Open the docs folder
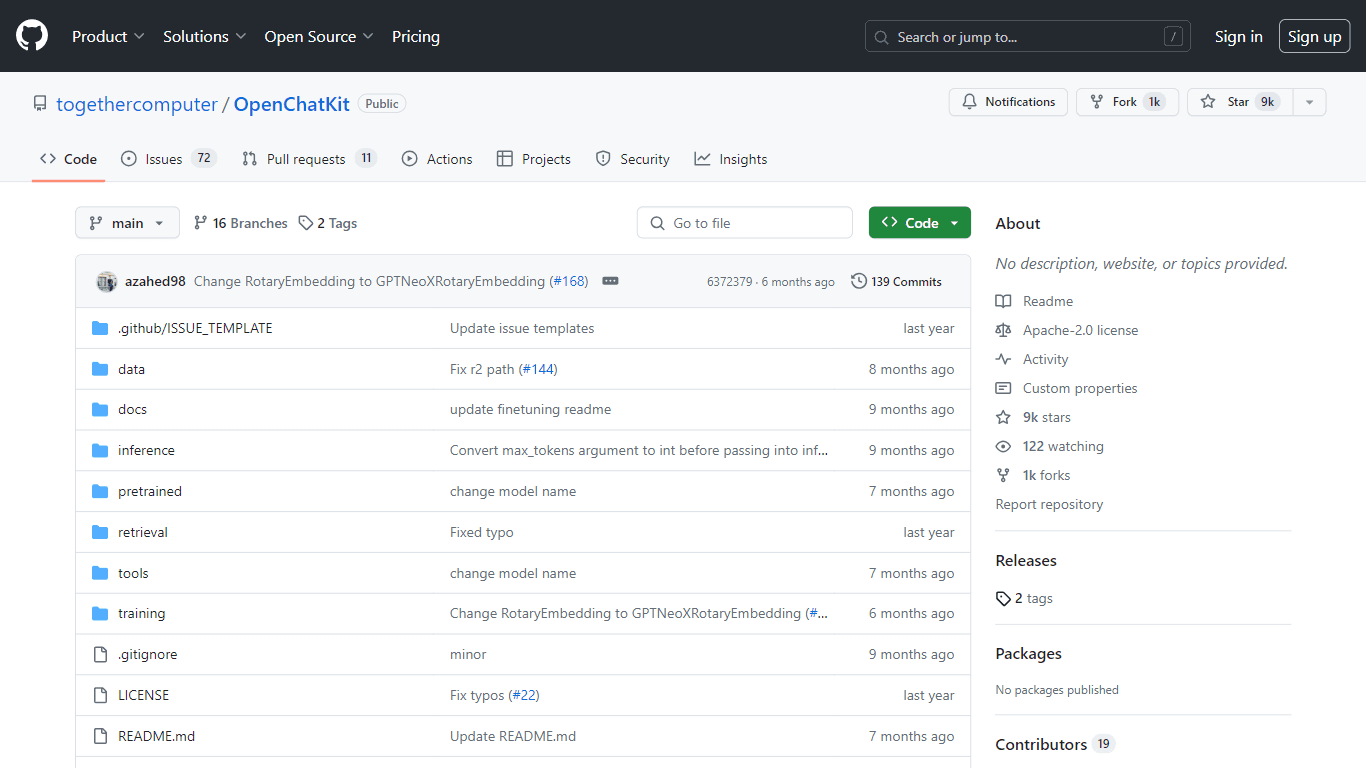The image size is (1366, 768). click(132, 410)
